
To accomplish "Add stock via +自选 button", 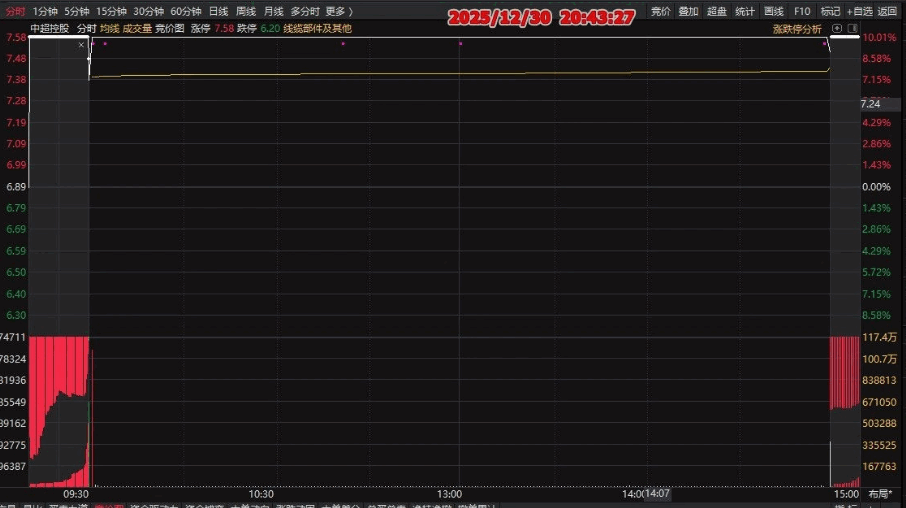I will (859, 12).
